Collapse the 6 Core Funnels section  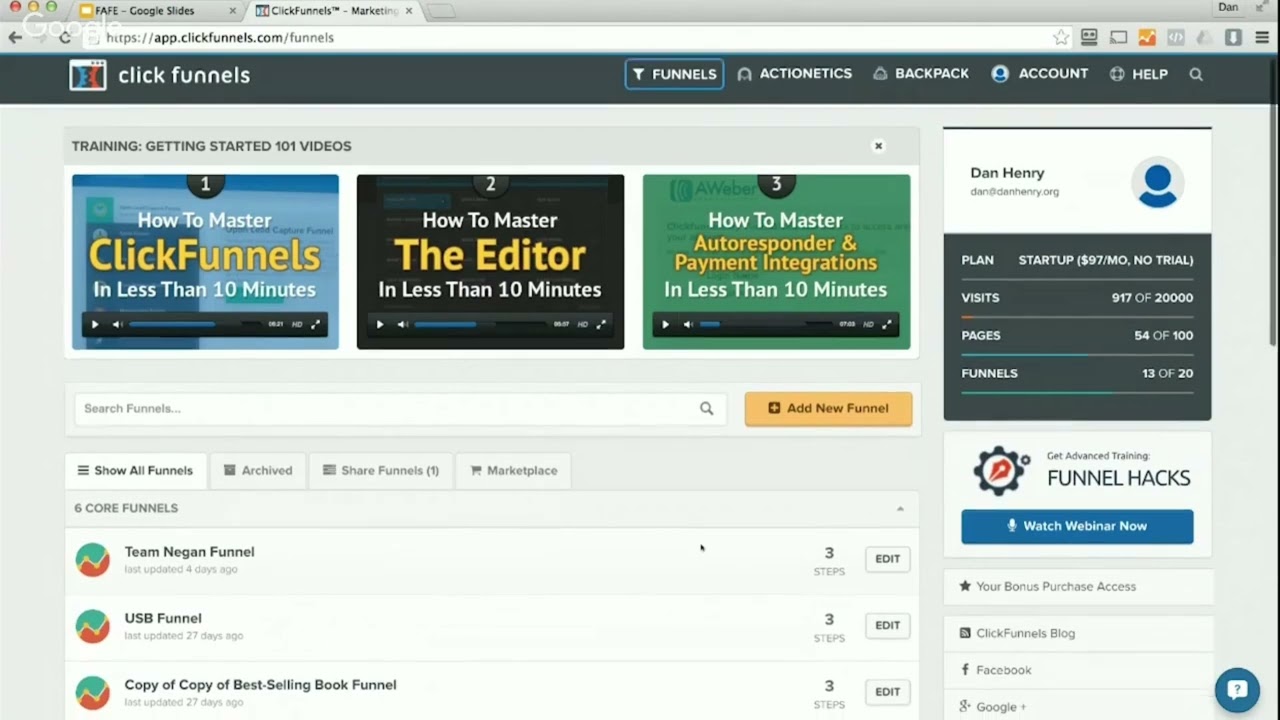[900, 509]
